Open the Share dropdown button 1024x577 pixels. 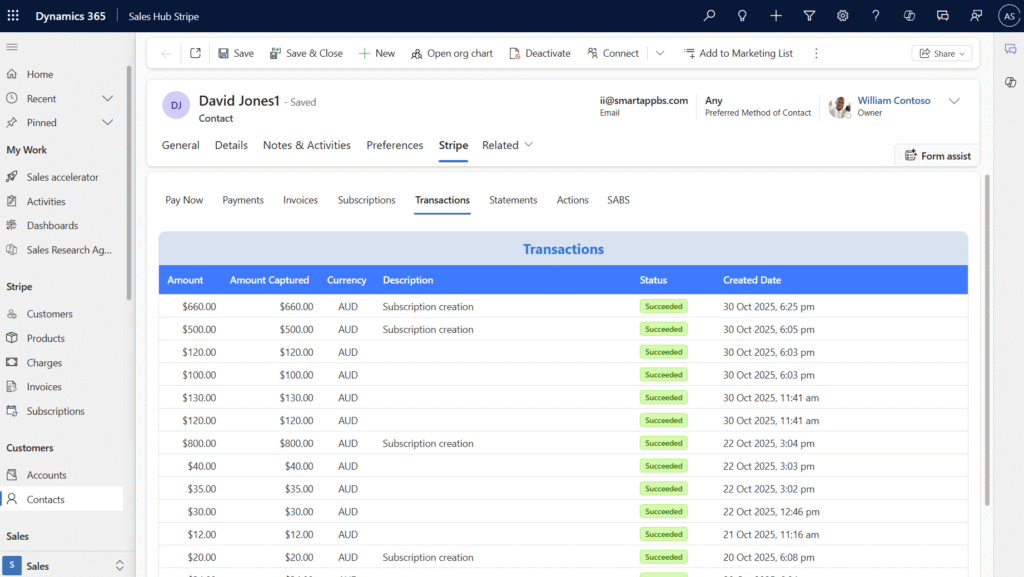pos(941,53)
